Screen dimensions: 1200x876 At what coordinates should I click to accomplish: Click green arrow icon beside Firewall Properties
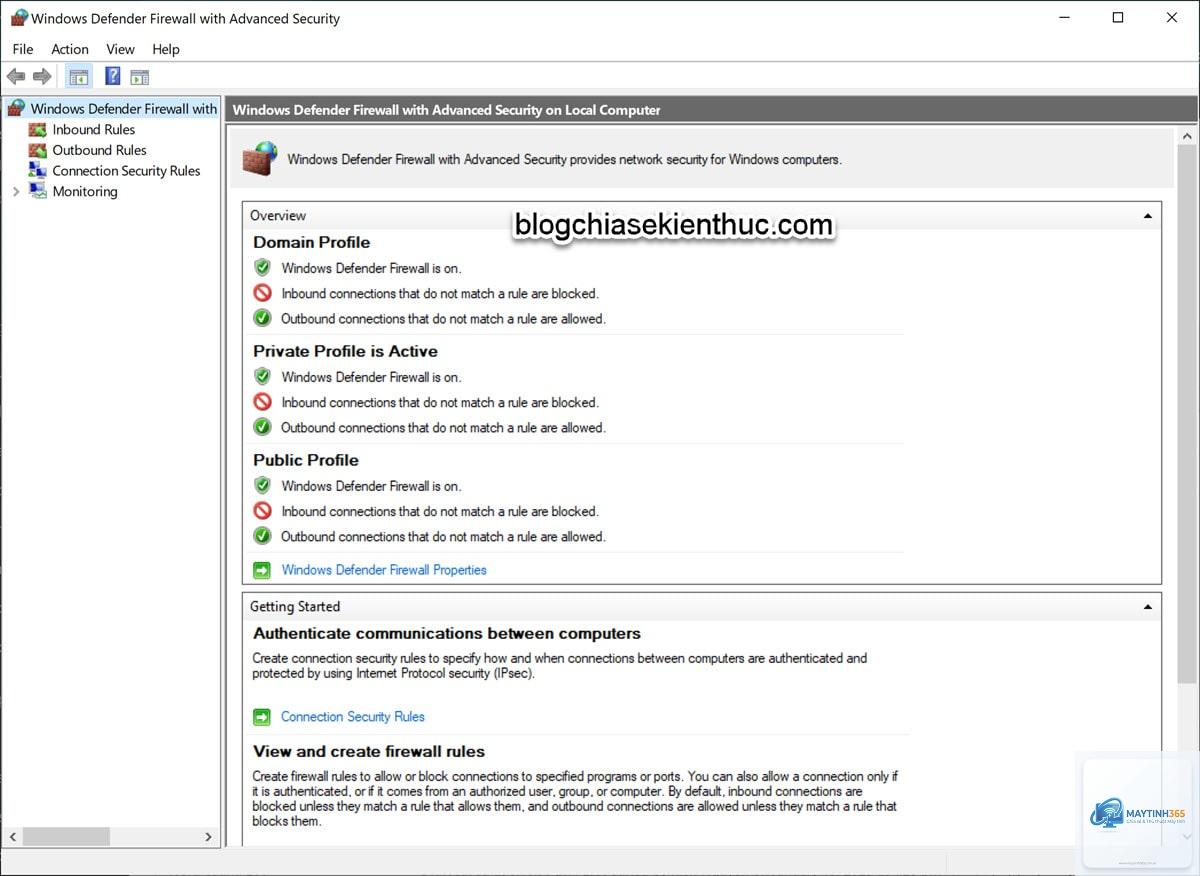tap(262, 570)
